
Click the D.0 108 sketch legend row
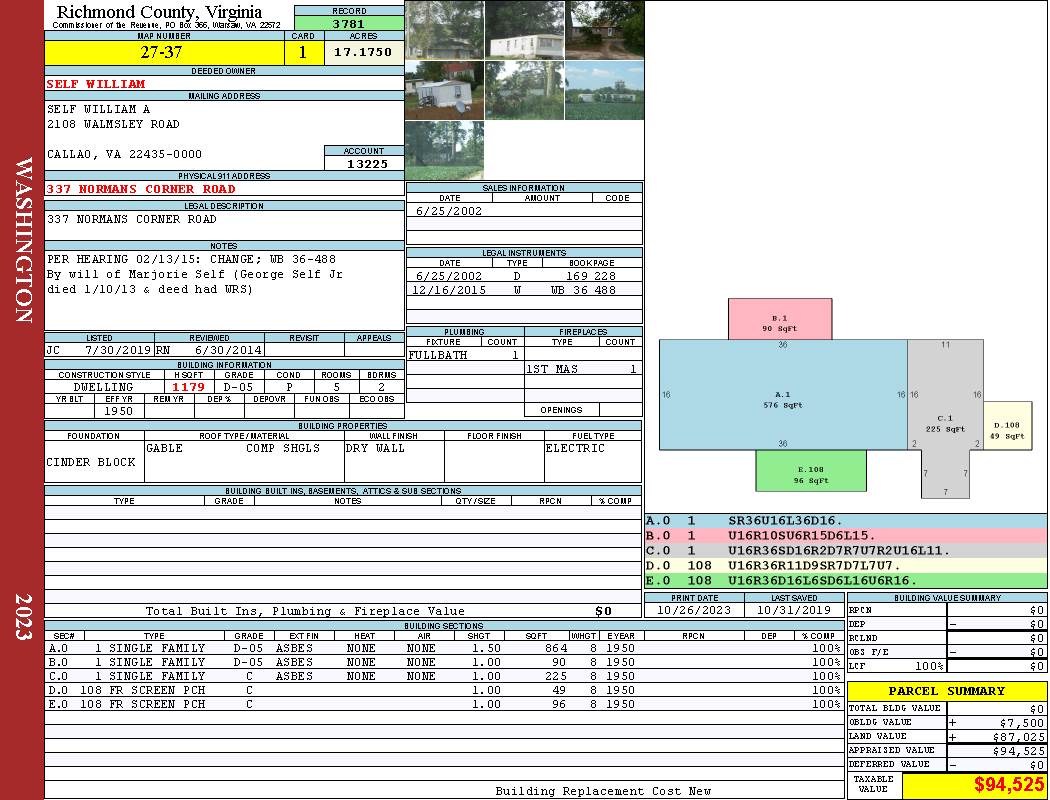(846, 566)
